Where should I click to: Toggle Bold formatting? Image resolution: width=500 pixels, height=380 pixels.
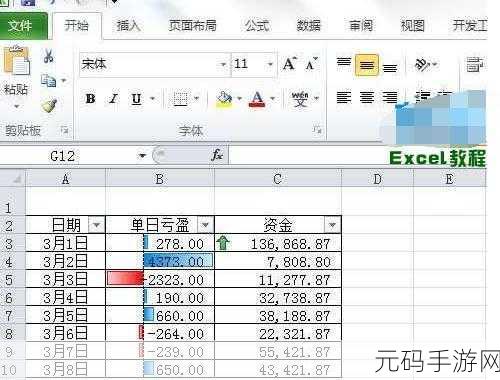[x=90, y=99]
